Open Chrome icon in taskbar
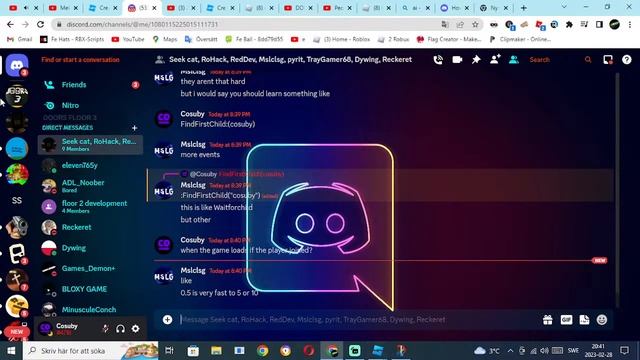The height and width of the screenshot is (360, 640). (262, 351)
